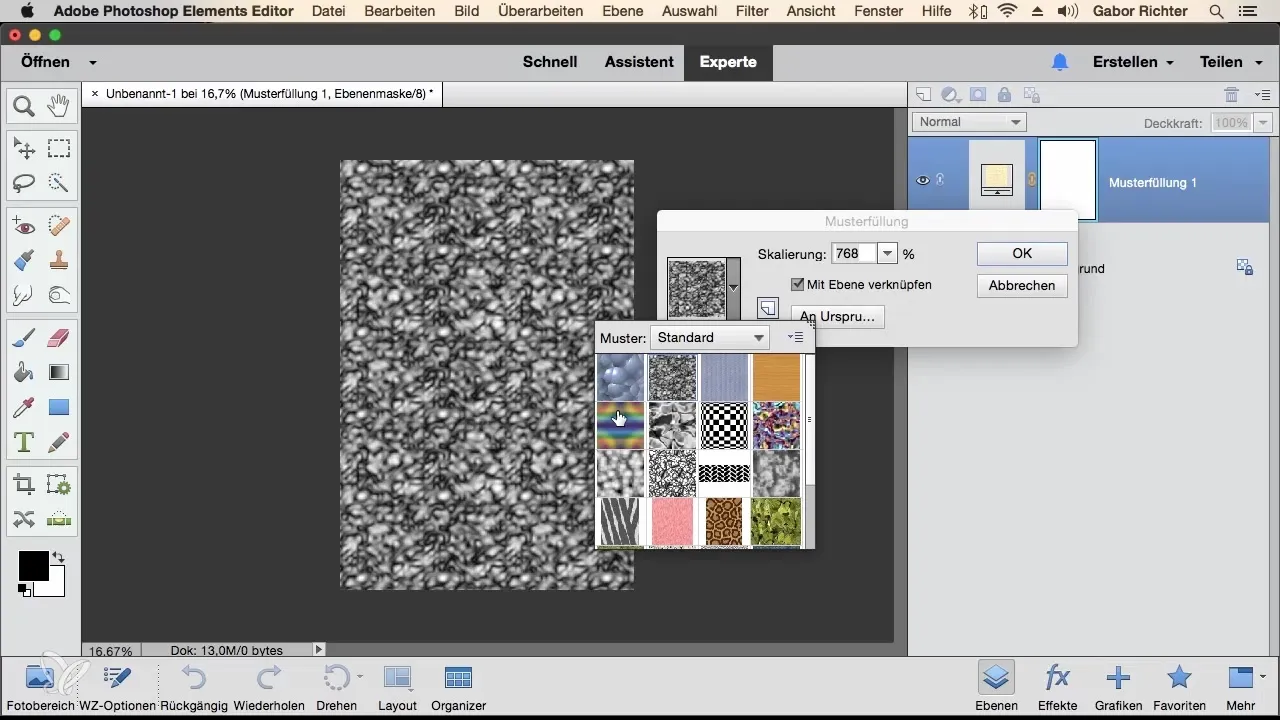Screen dimensions: 1280x720
Task: Select the Crop tool
Action: (24, 485)
